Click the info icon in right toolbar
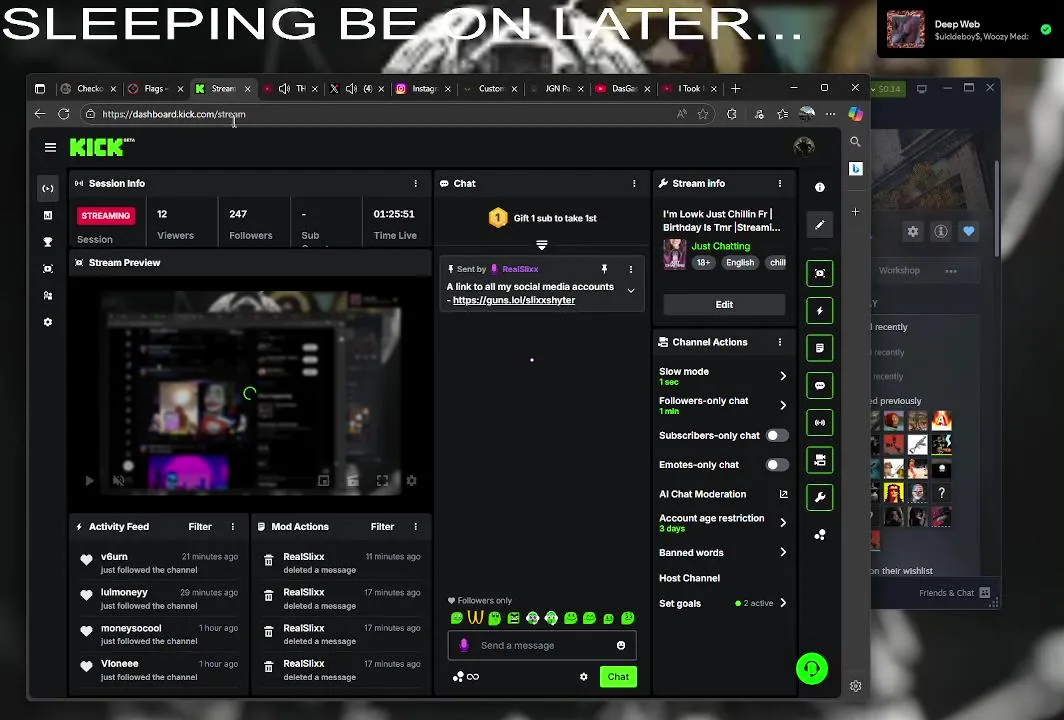 coord(820,187)
